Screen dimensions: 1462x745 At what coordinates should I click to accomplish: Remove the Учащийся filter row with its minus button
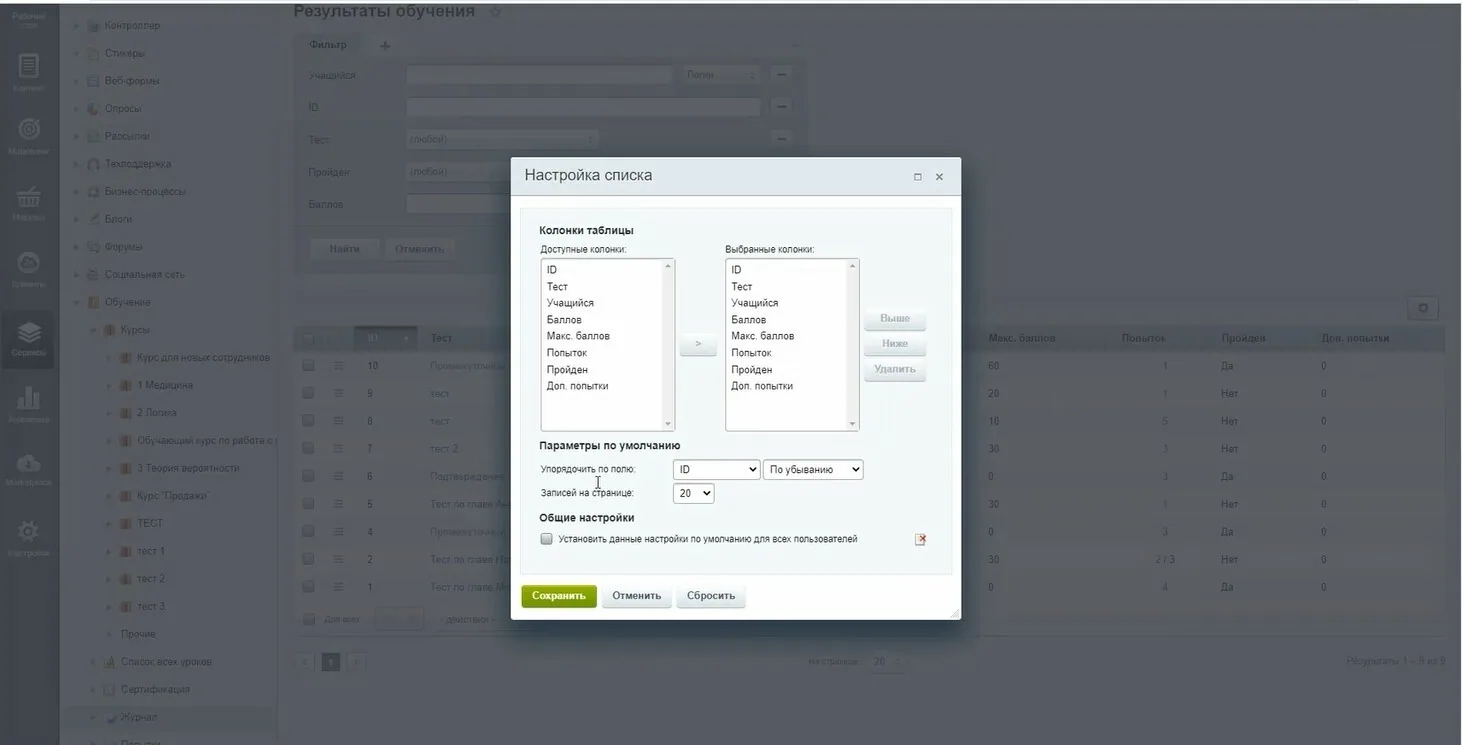[x=782, y=75]
